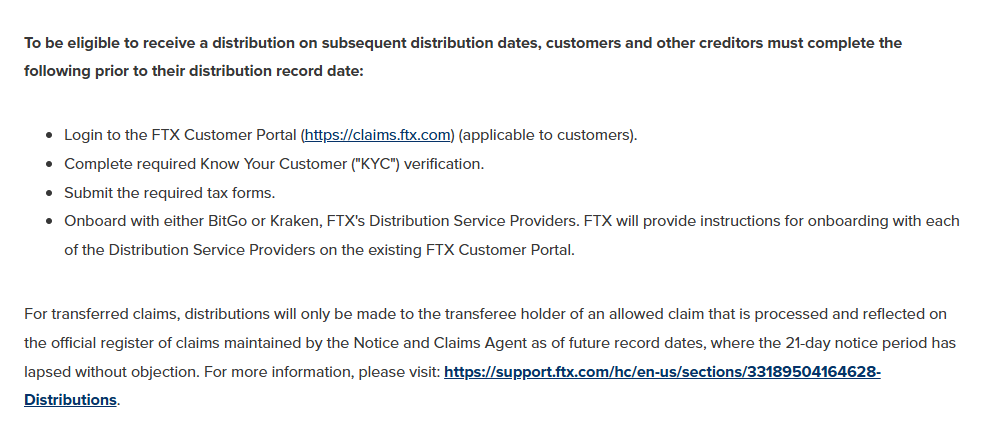Screen dimensions: 1001x428
Task: Click the "For transferred claims" paragraph start
Action: (x=102, y=314)
